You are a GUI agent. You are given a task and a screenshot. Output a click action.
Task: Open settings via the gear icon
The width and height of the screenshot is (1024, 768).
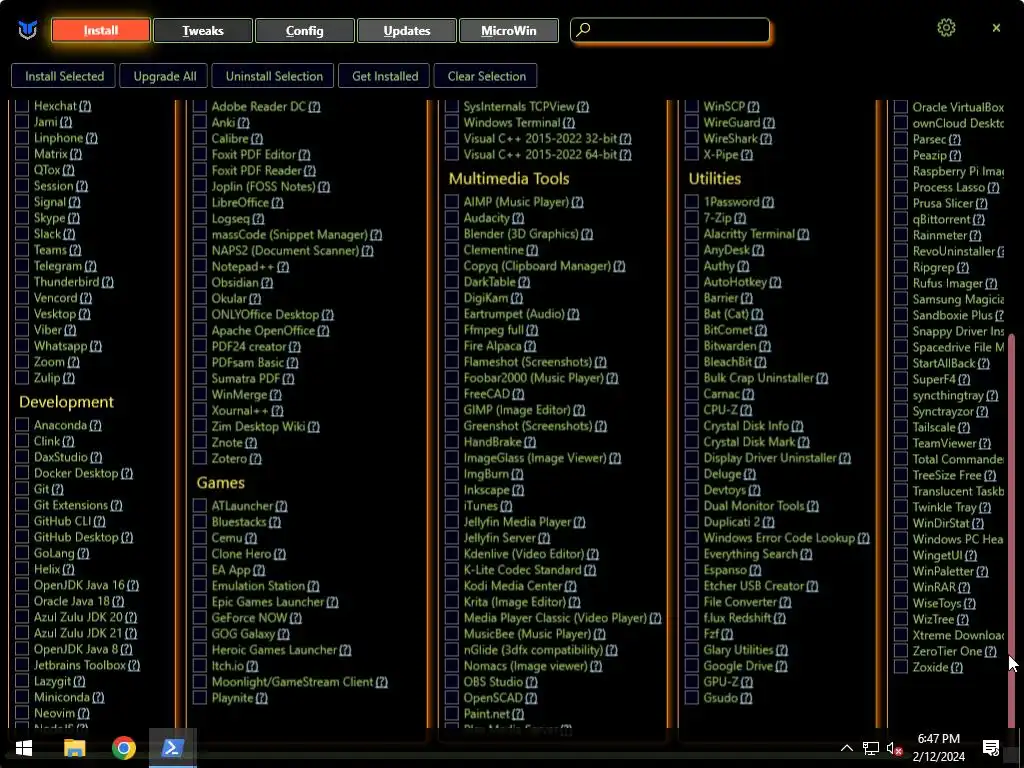click(946, 28)
